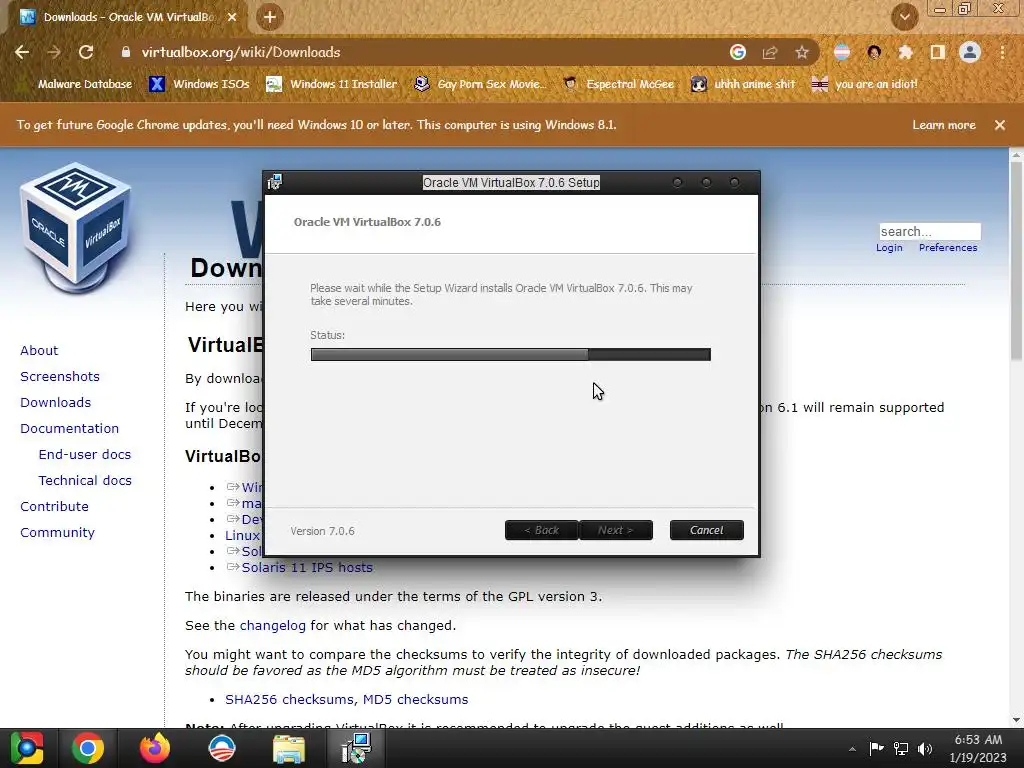This screenshot has width=1024, height=768.
Task: Open the Contribute sidebar link
Action: click(54, 507)
